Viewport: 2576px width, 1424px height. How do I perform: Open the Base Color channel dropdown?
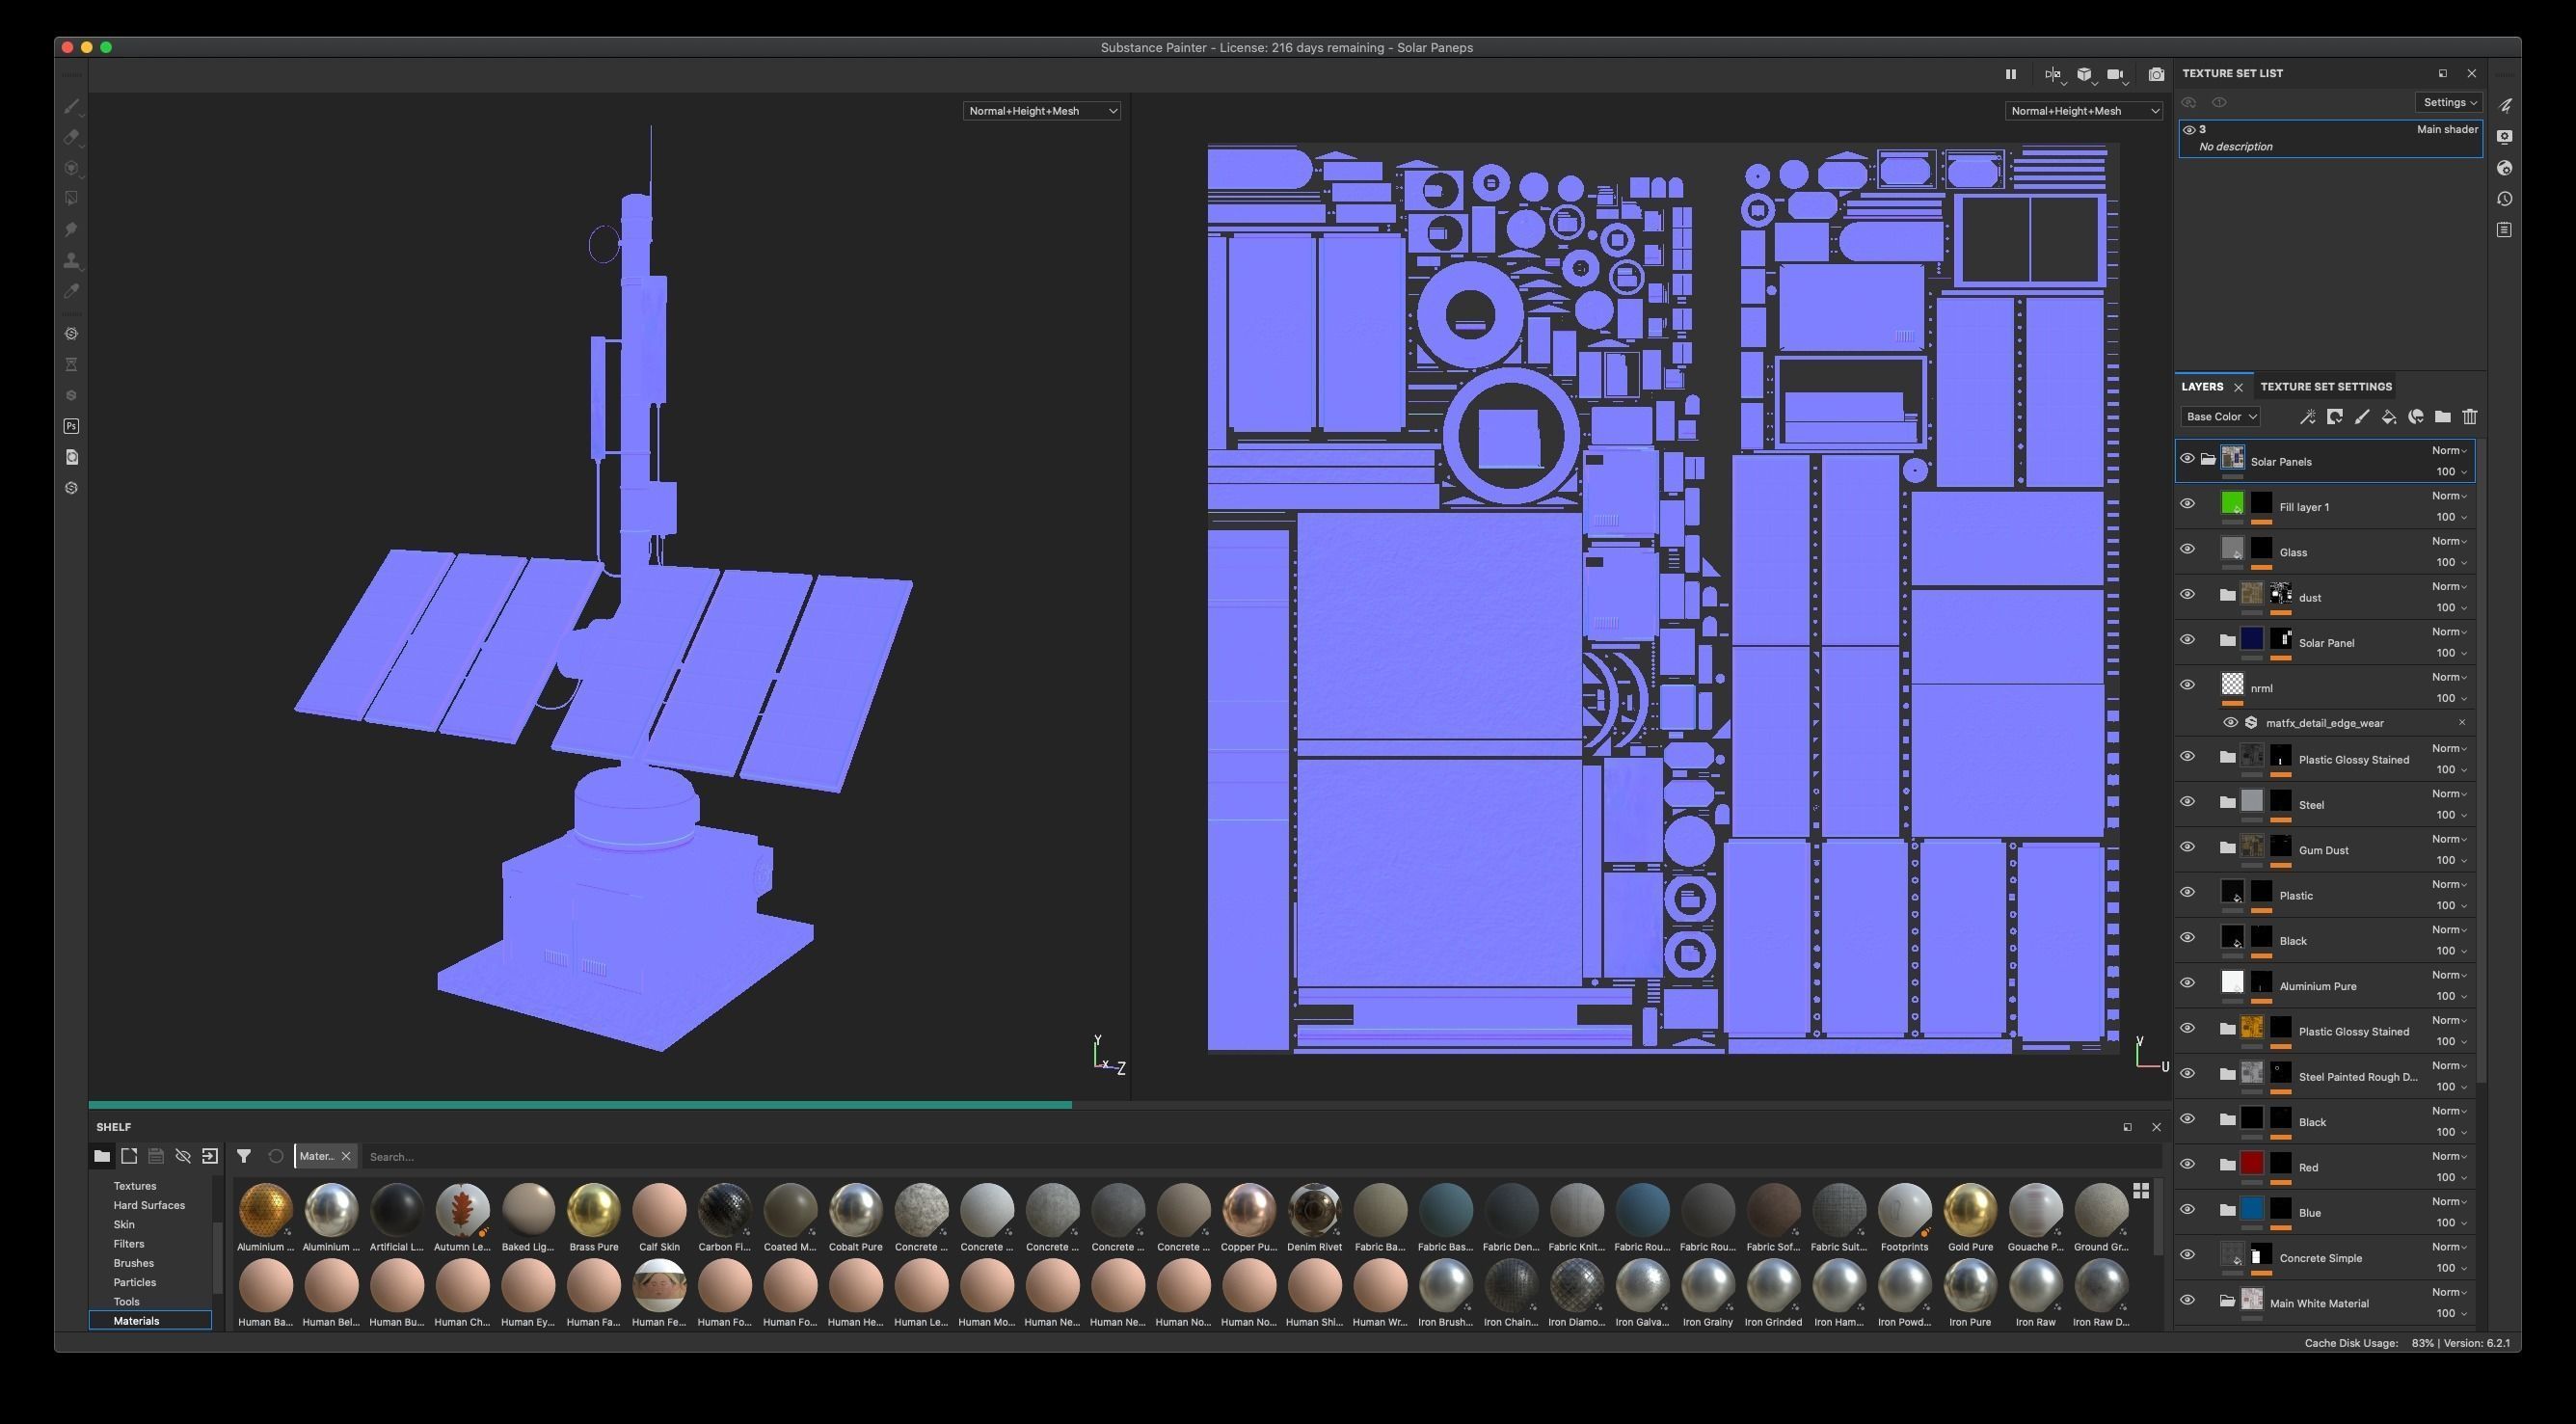click(x=2220, y=417)
